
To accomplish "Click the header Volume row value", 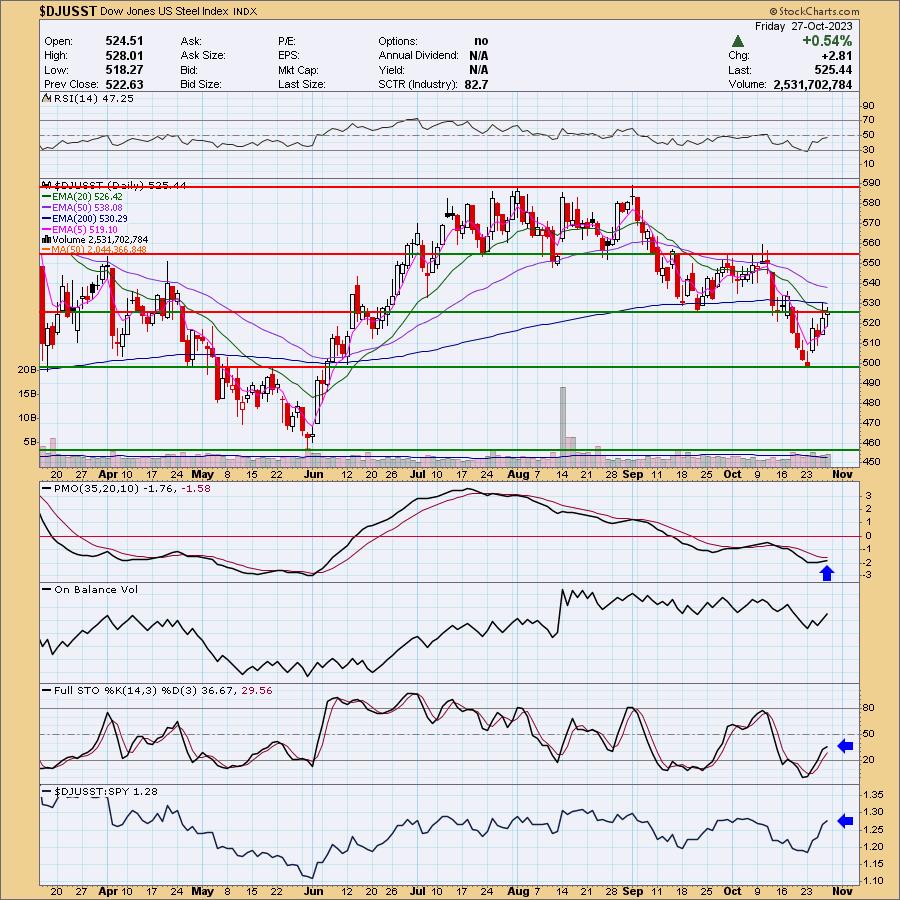I will point(812,84).
